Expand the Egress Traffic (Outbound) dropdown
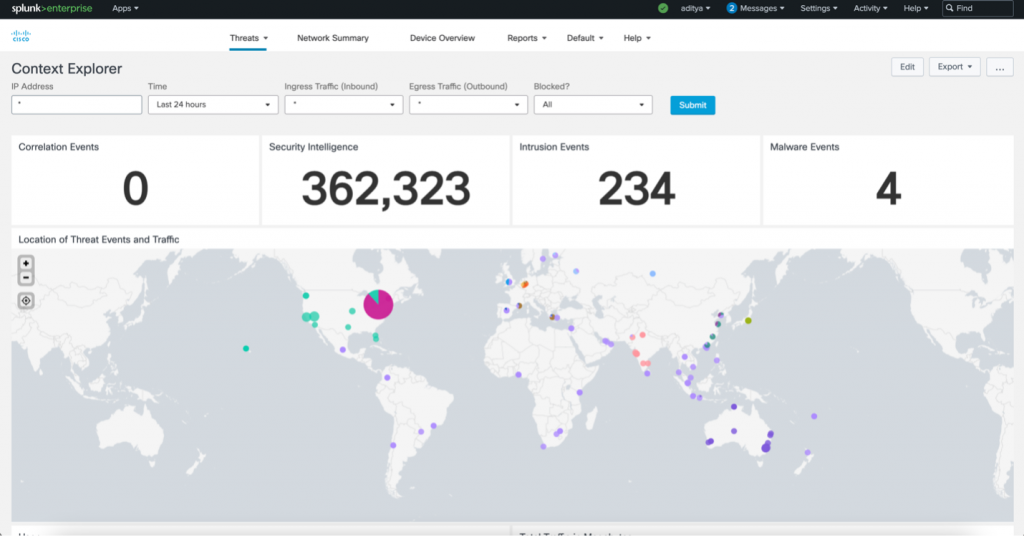 pyautogui.click(x=468, y=105)
